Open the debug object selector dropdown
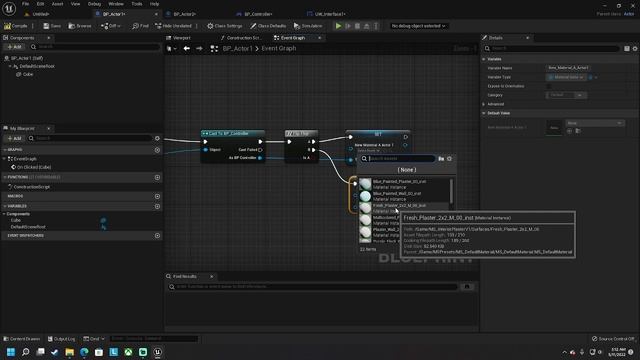Viewport: 640px width, 360px height. pos(418,26)
